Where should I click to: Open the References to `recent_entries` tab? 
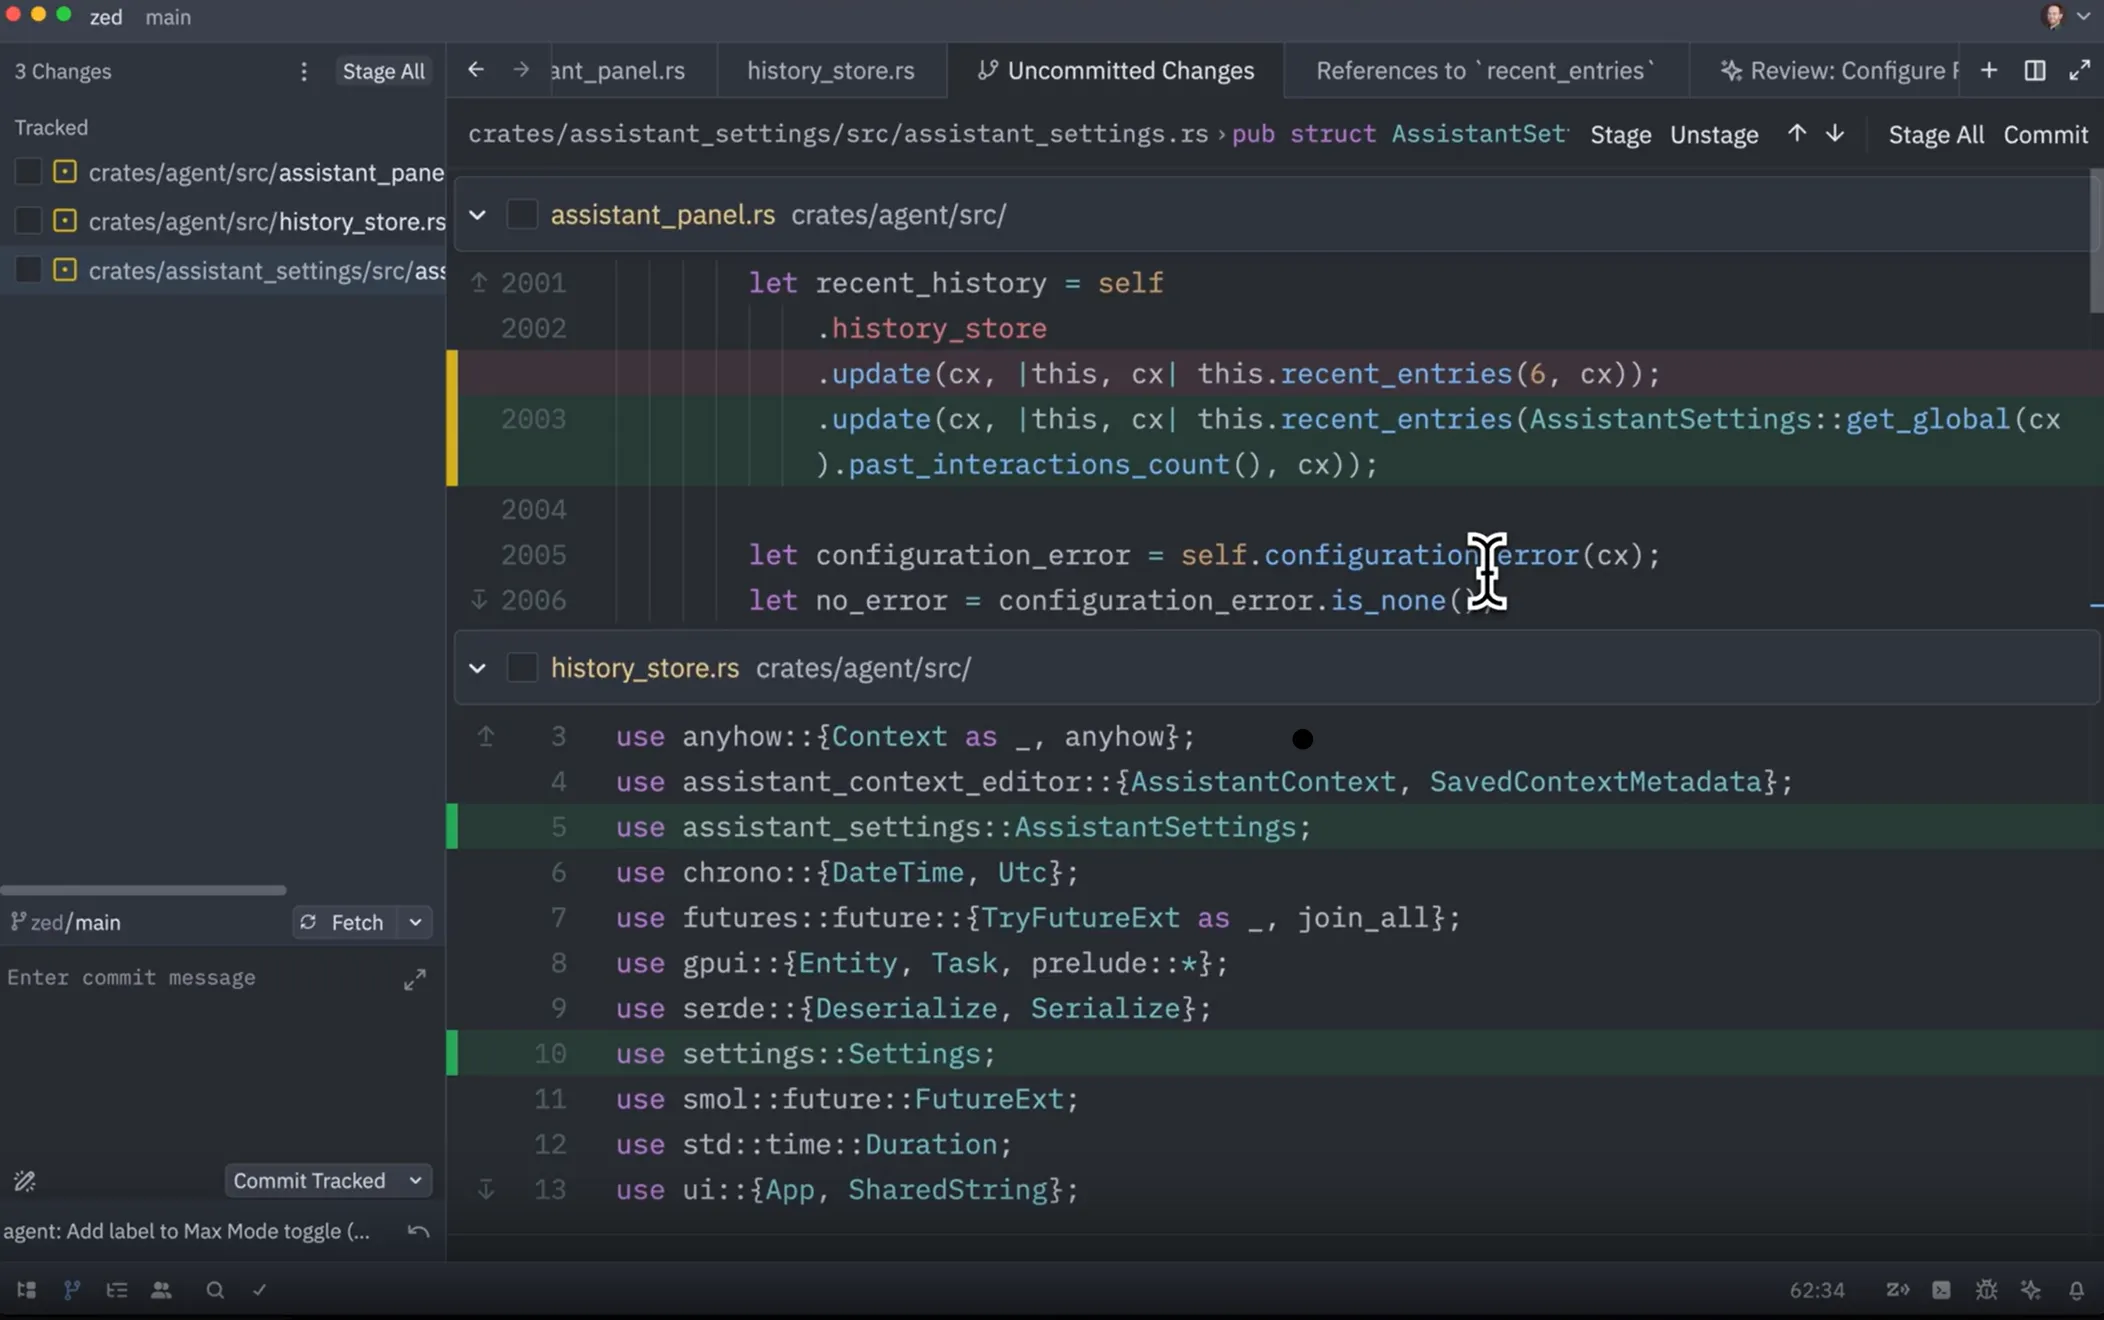(1483, 70)
